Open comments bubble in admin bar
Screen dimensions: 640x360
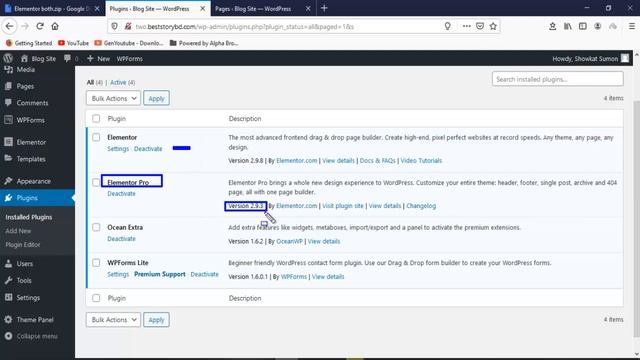71,59
